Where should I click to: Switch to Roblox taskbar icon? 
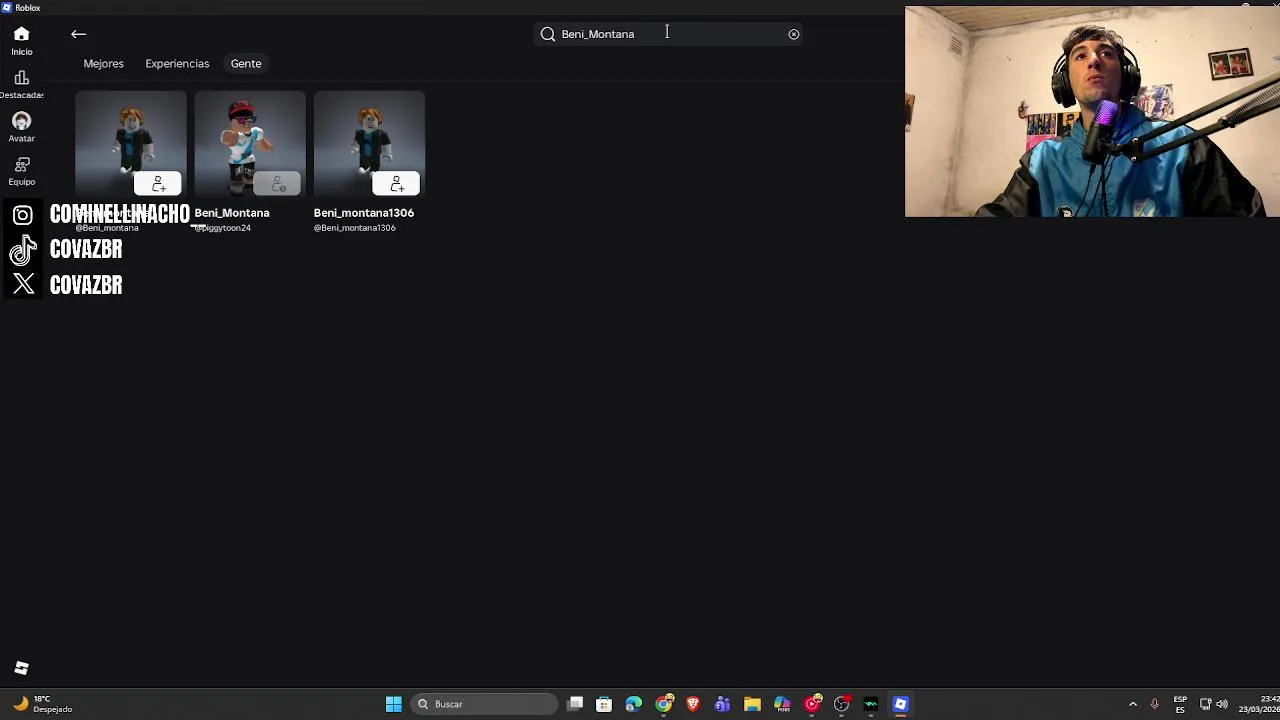901,704
